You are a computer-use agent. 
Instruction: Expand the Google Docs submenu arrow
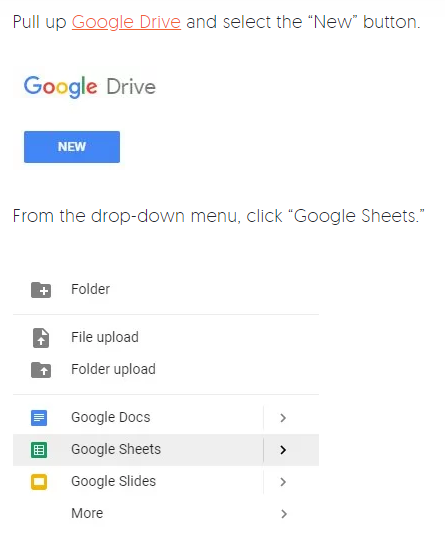[x=283, y=418]
